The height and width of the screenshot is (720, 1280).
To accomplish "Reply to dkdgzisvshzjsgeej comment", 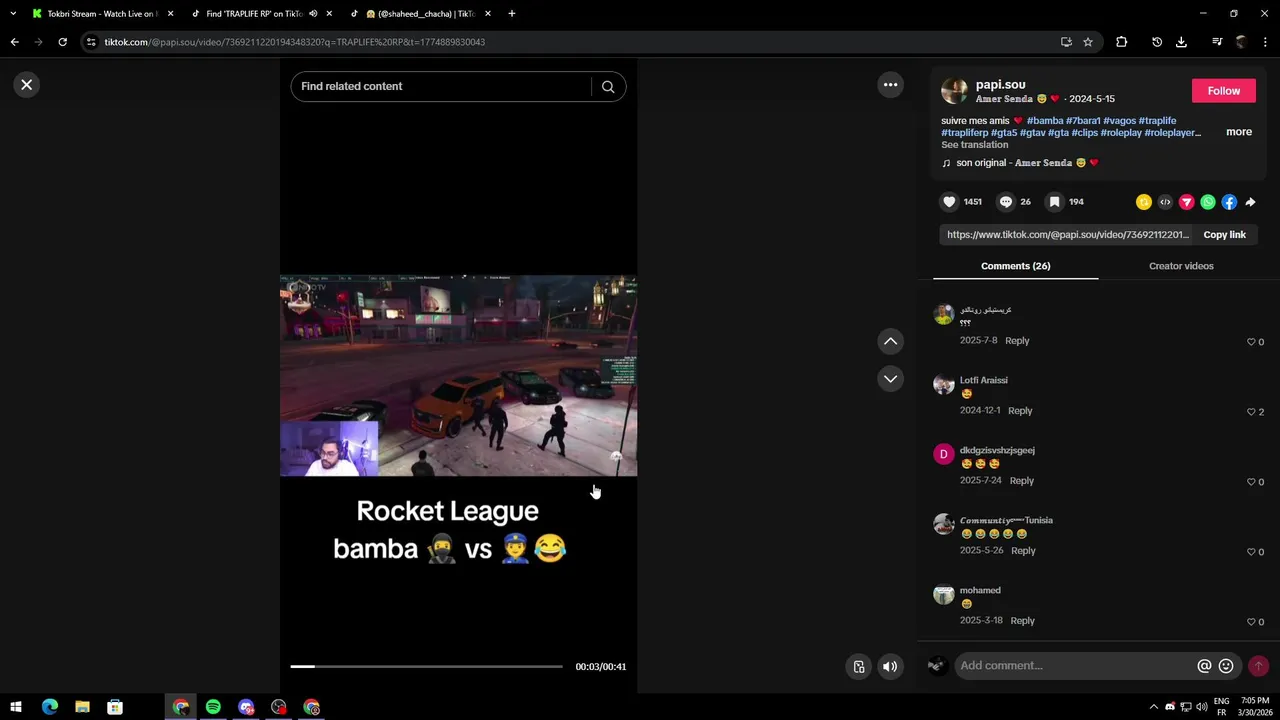I will pos(1021,481).
